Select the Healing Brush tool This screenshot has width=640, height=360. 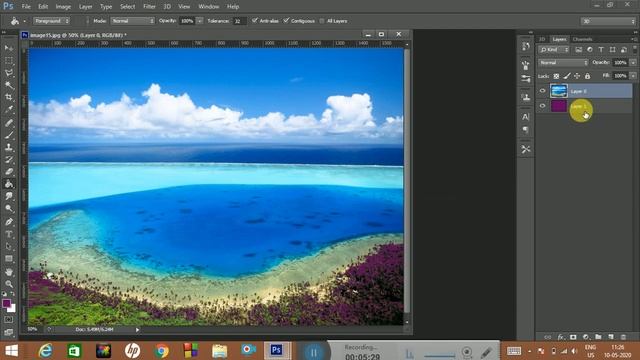(x=9, y=122)
